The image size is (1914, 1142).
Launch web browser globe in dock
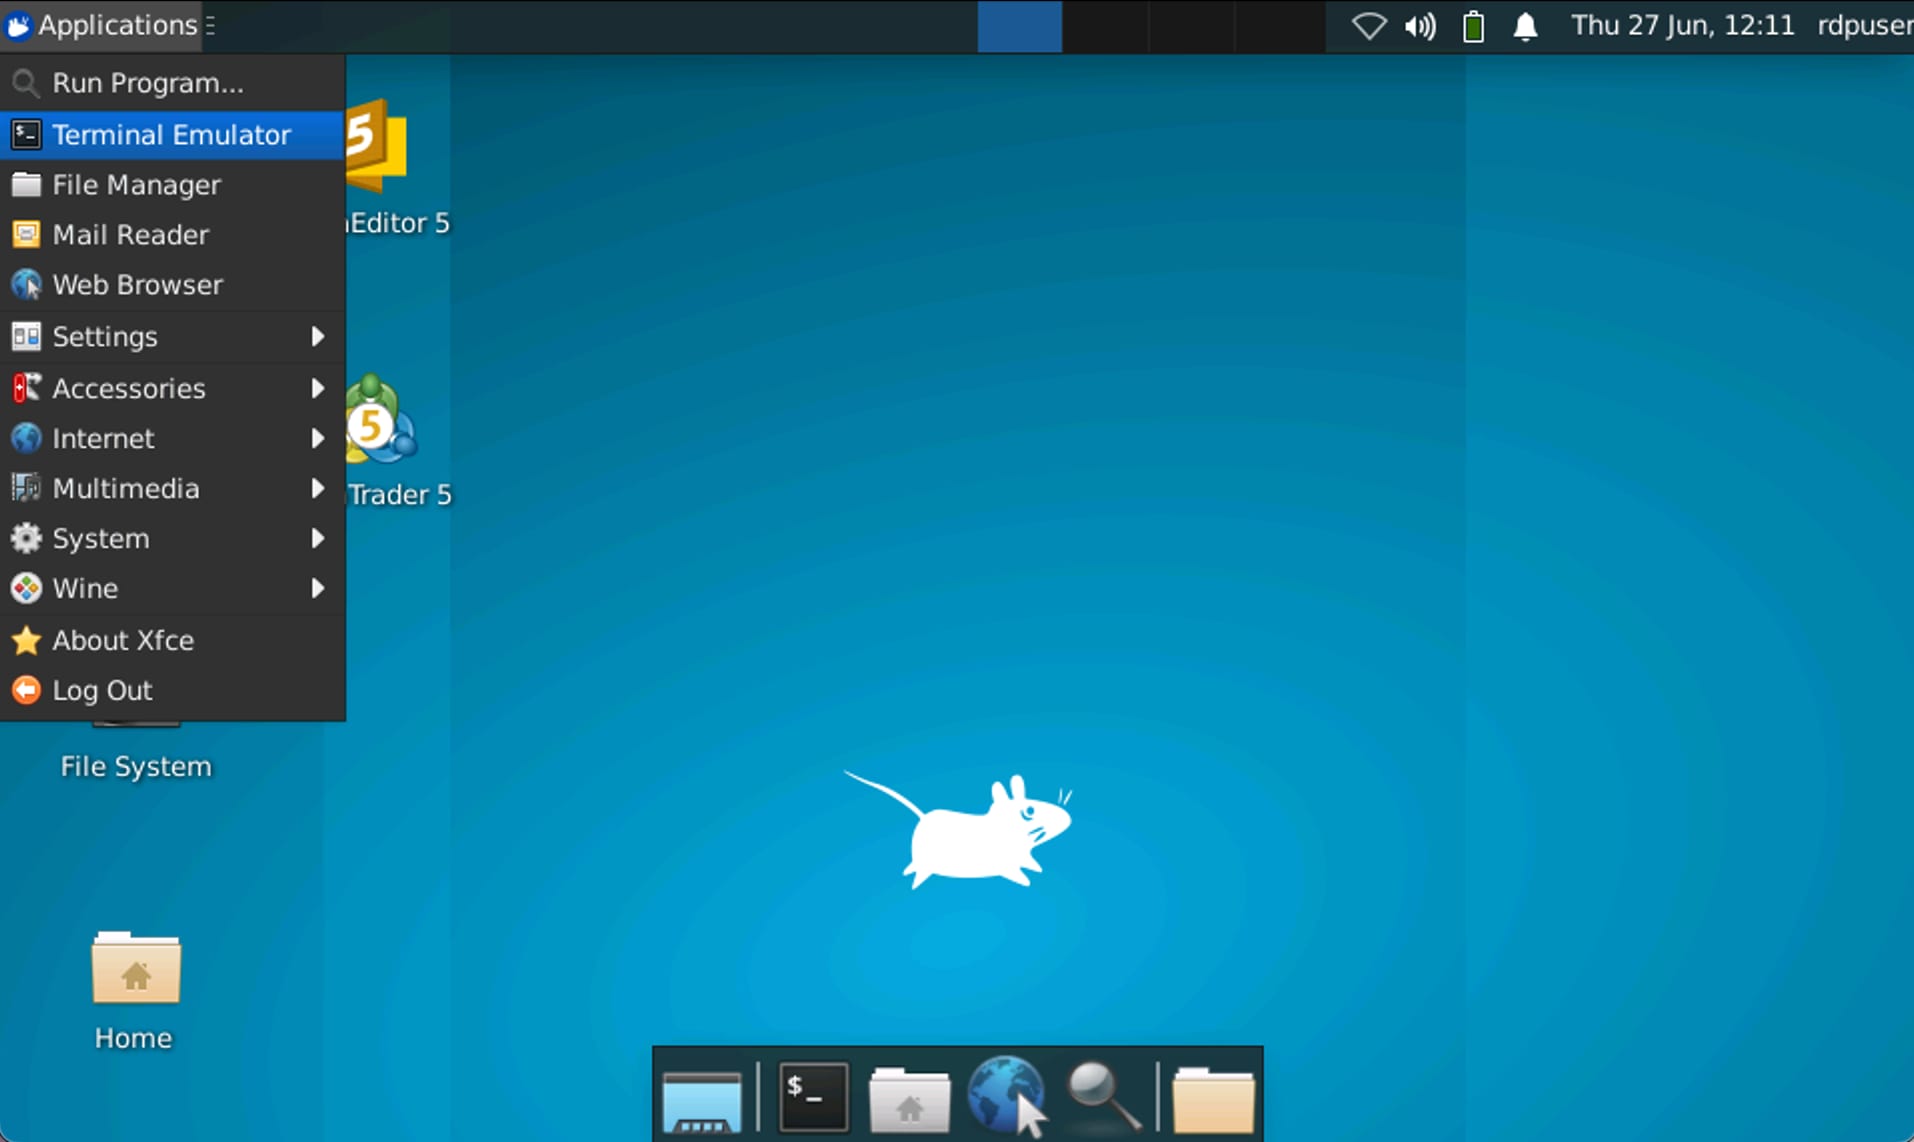[x=1006, y=1097]
